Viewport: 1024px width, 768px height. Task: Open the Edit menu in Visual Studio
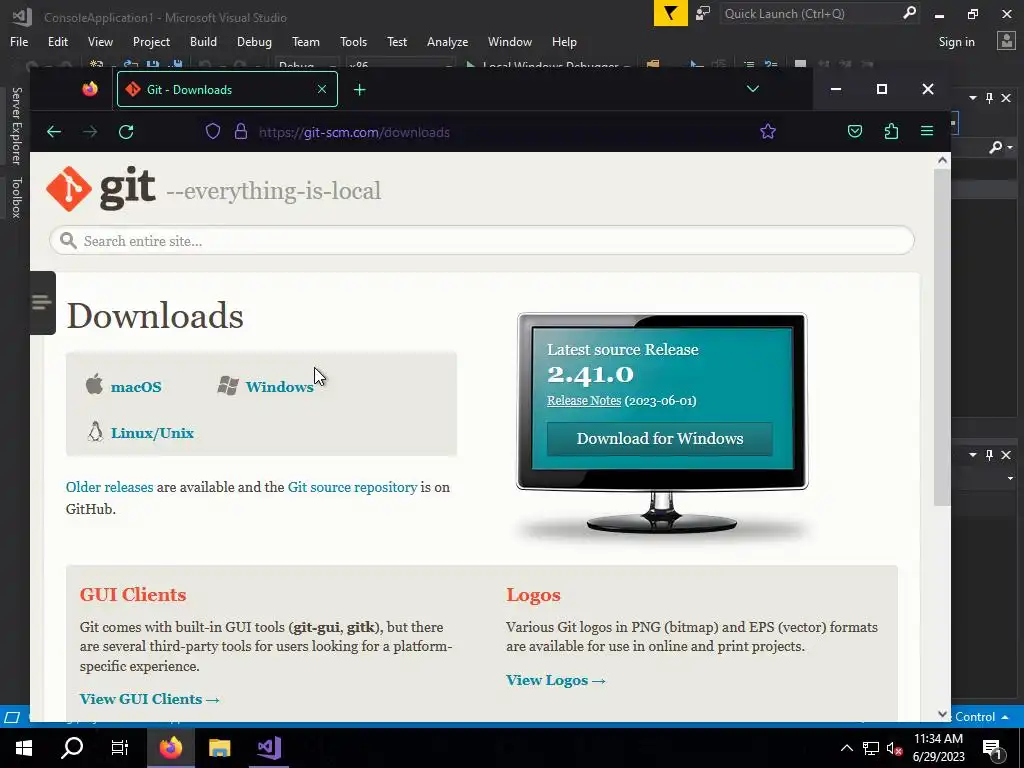(x=57, y=42)
